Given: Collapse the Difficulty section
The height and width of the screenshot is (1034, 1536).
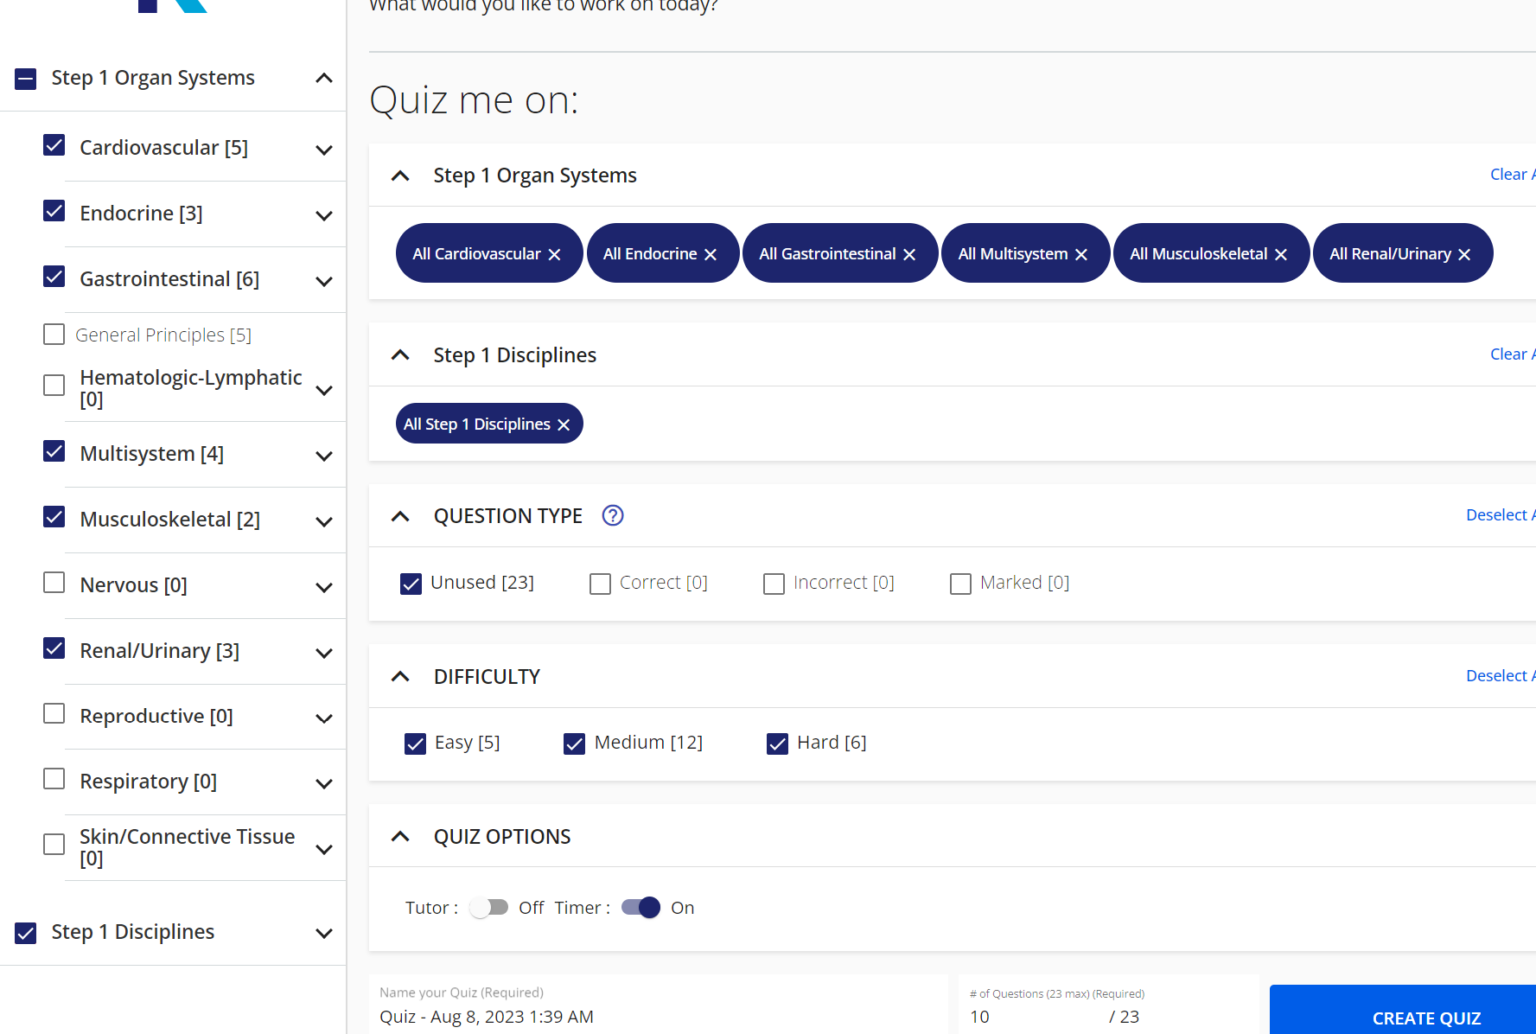Looking at the screenshot, I should click(x=400, y=676).
